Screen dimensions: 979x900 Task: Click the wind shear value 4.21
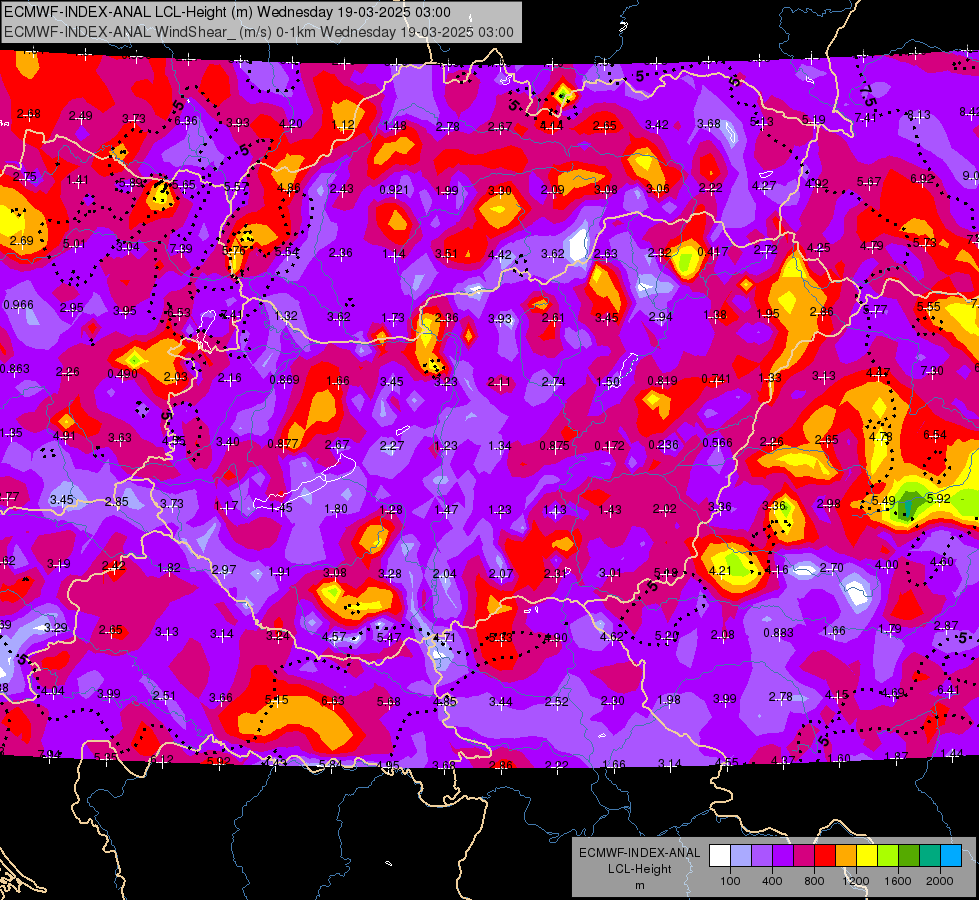coord(720,570)
